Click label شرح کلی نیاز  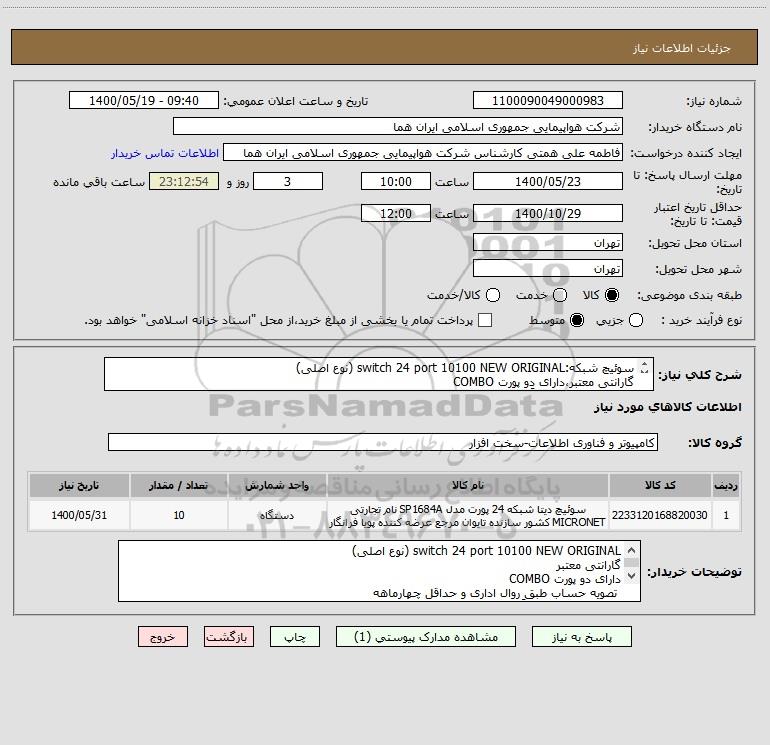point(700,375)
